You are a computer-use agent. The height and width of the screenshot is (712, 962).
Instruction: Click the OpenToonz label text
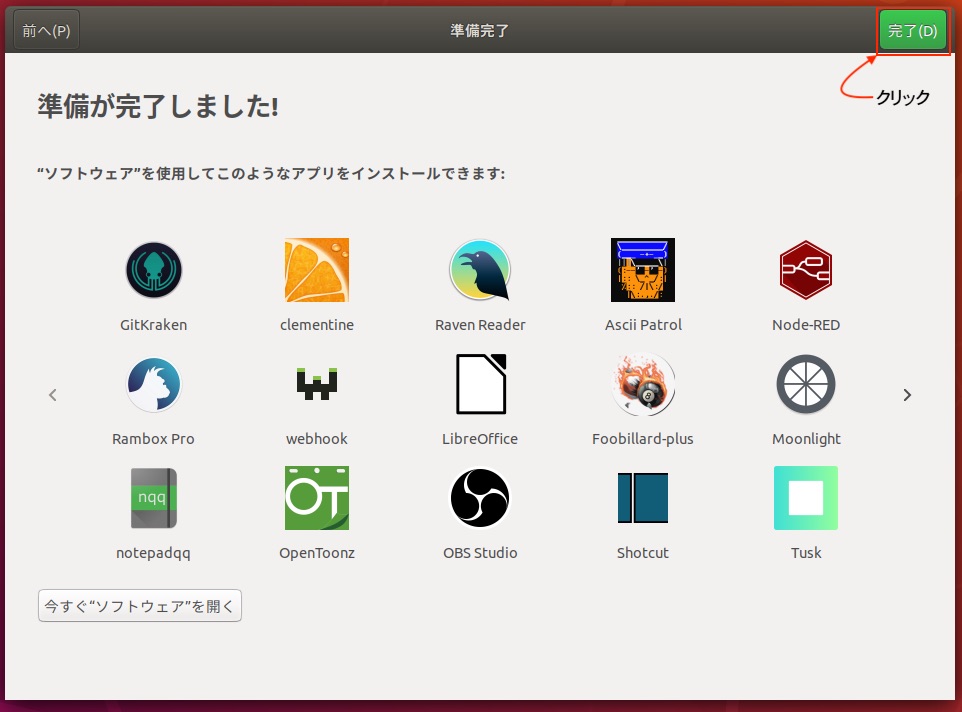[x=317, y=553]
